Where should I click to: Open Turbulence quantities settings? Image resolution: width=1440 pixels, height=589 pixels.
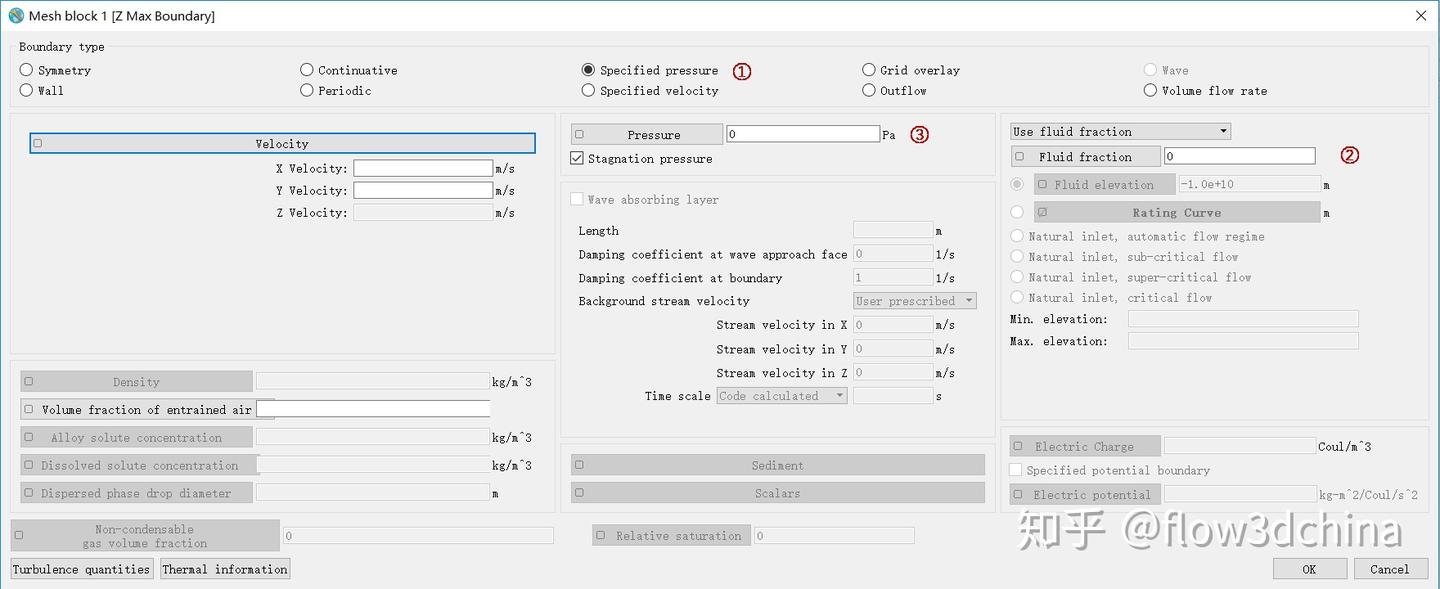82,569
